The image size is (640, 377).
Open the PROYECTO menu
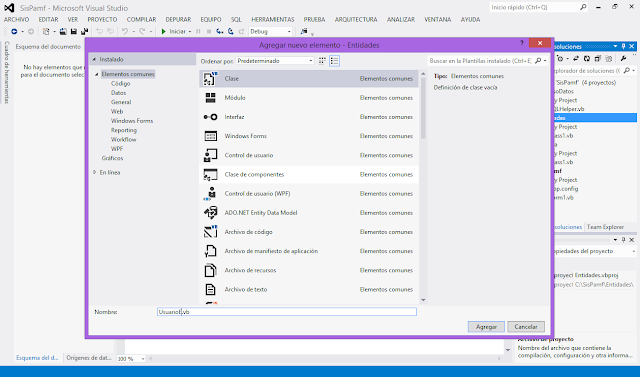[102, 19]
